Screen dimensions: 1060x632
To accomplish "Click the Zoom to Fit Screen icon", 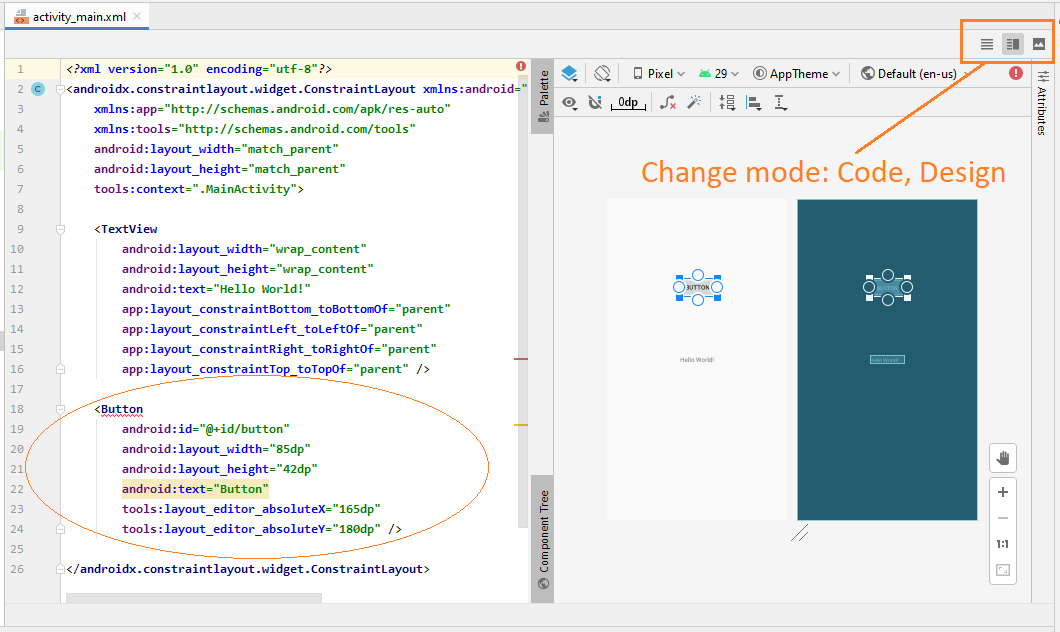I will tap(1003, 570).
